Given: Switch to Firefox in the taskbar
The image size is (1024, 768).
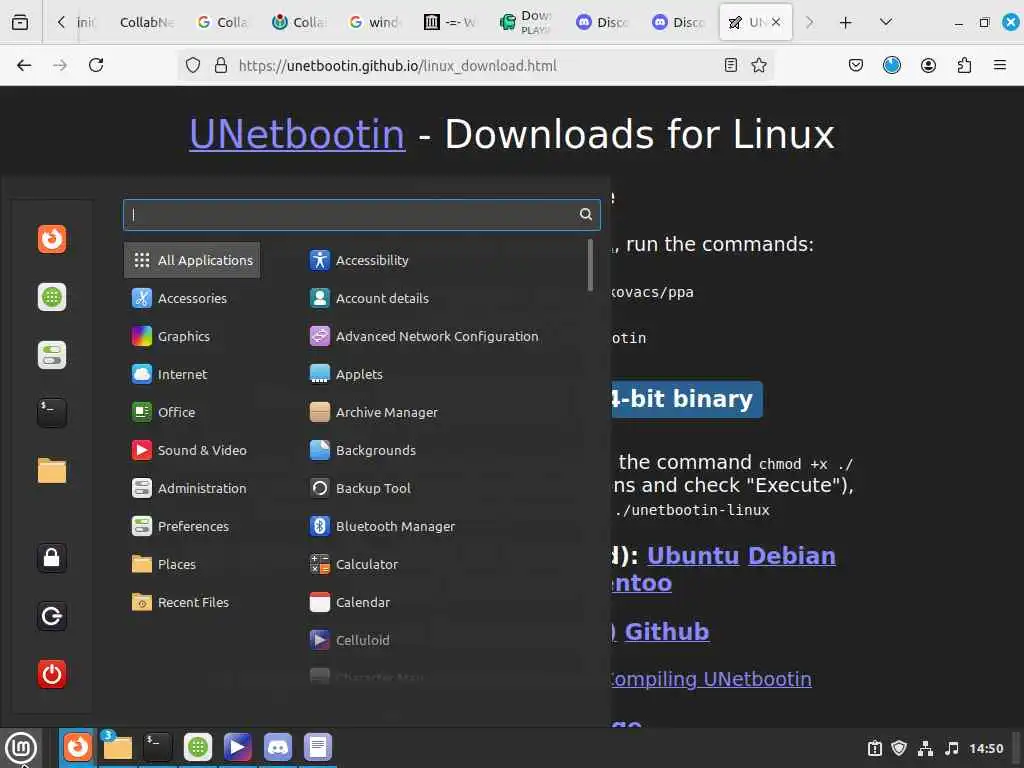Looking at the screenshot, I should pyautogui.click(x=78, y=747).
